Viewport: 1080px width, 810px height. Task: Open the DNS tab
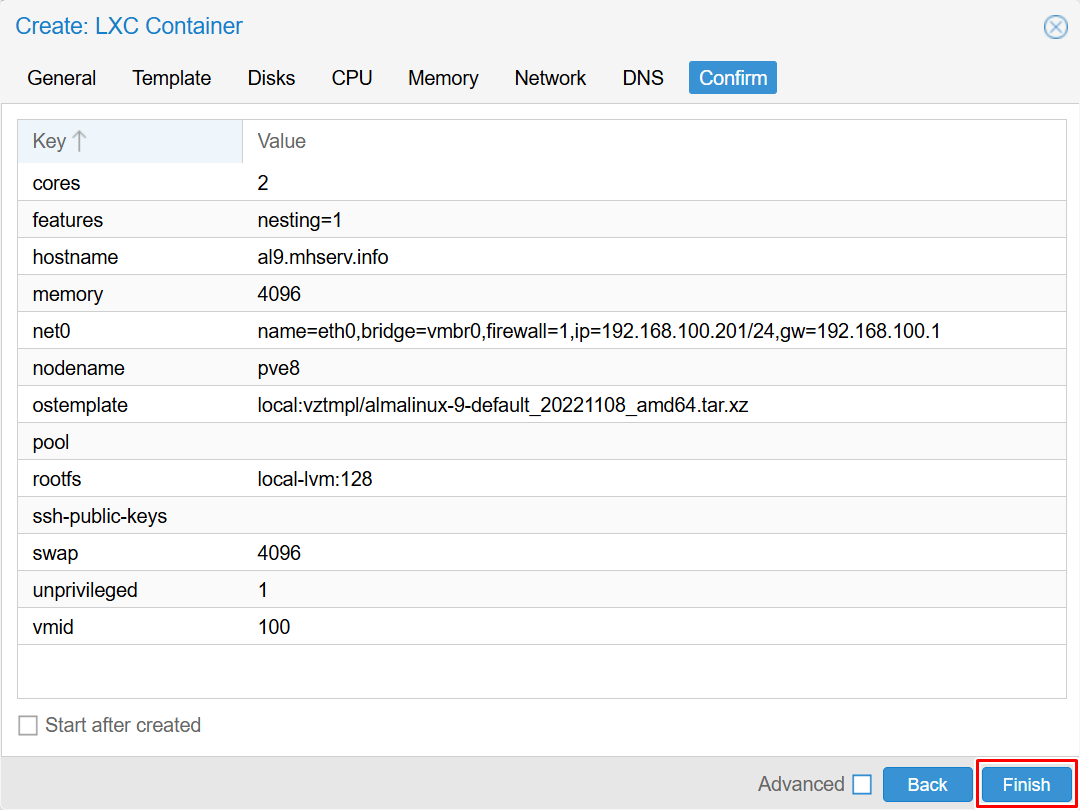(x=643, y=78)
